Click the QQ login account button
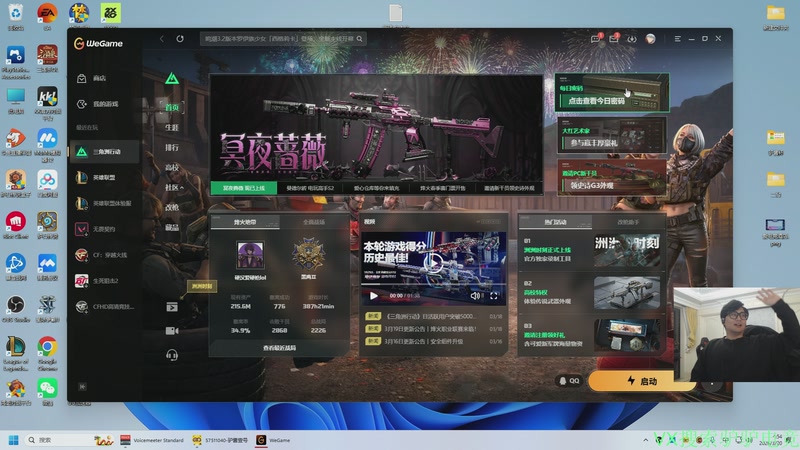Image resolution: width=800 pixels, height=450 pixels. pos(569,381)
